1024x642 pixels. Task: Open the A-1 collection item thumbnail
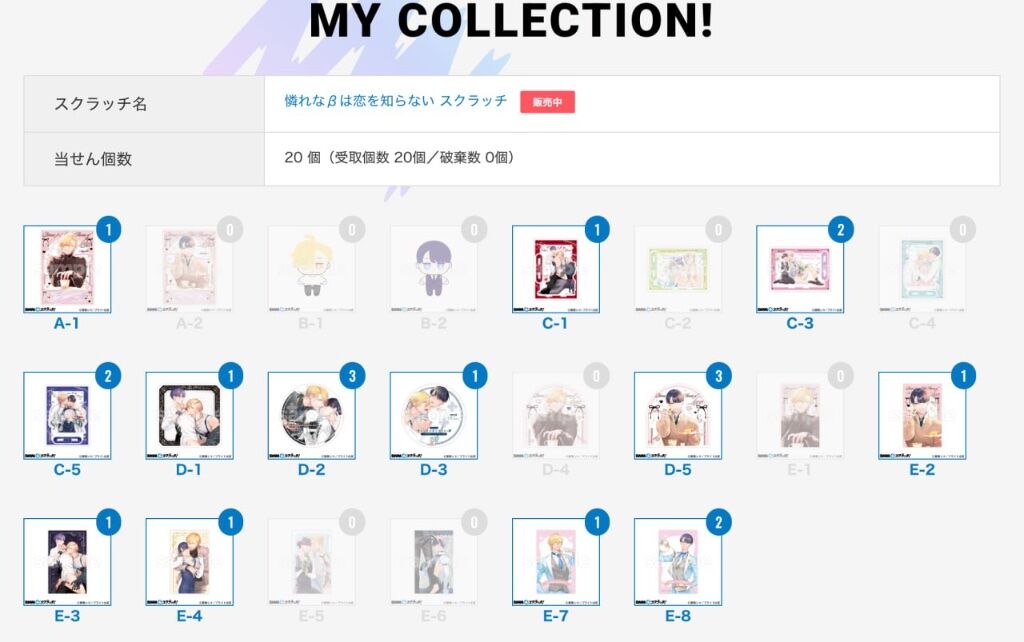tap(67, 269)
